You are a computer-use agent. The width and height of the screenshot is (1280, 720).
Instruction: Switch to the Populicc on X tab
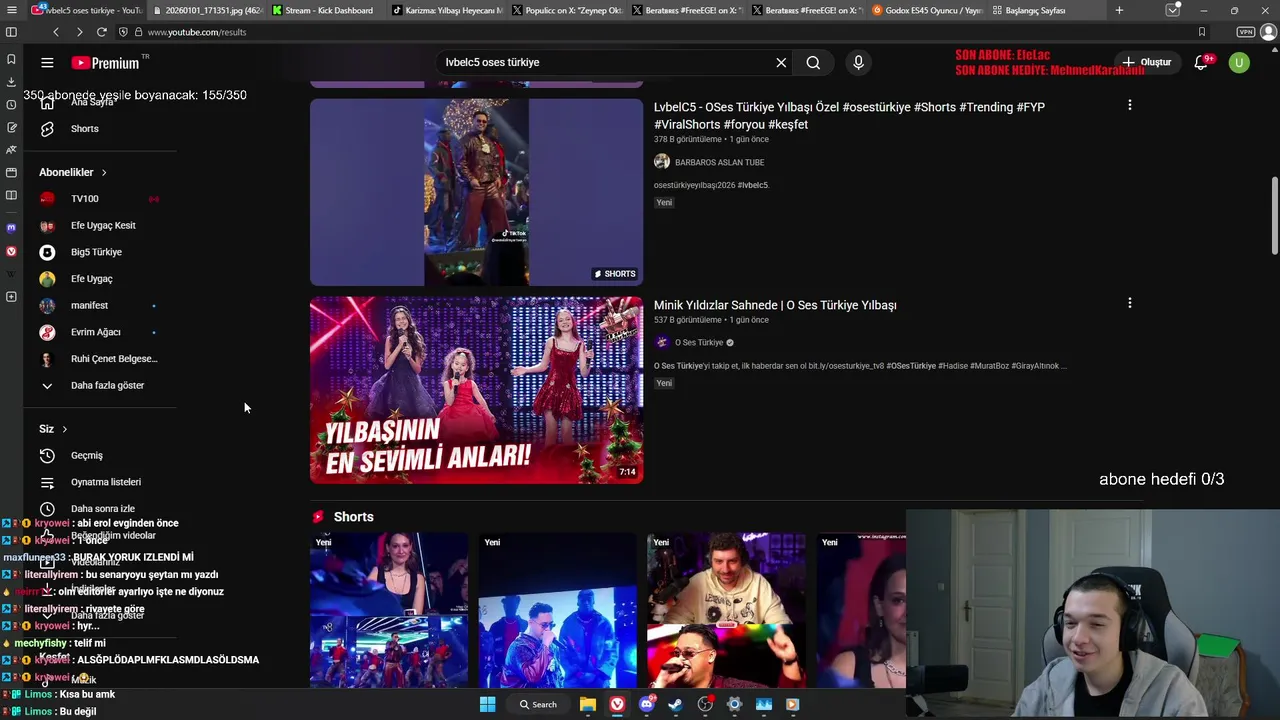tap(567, 10)
